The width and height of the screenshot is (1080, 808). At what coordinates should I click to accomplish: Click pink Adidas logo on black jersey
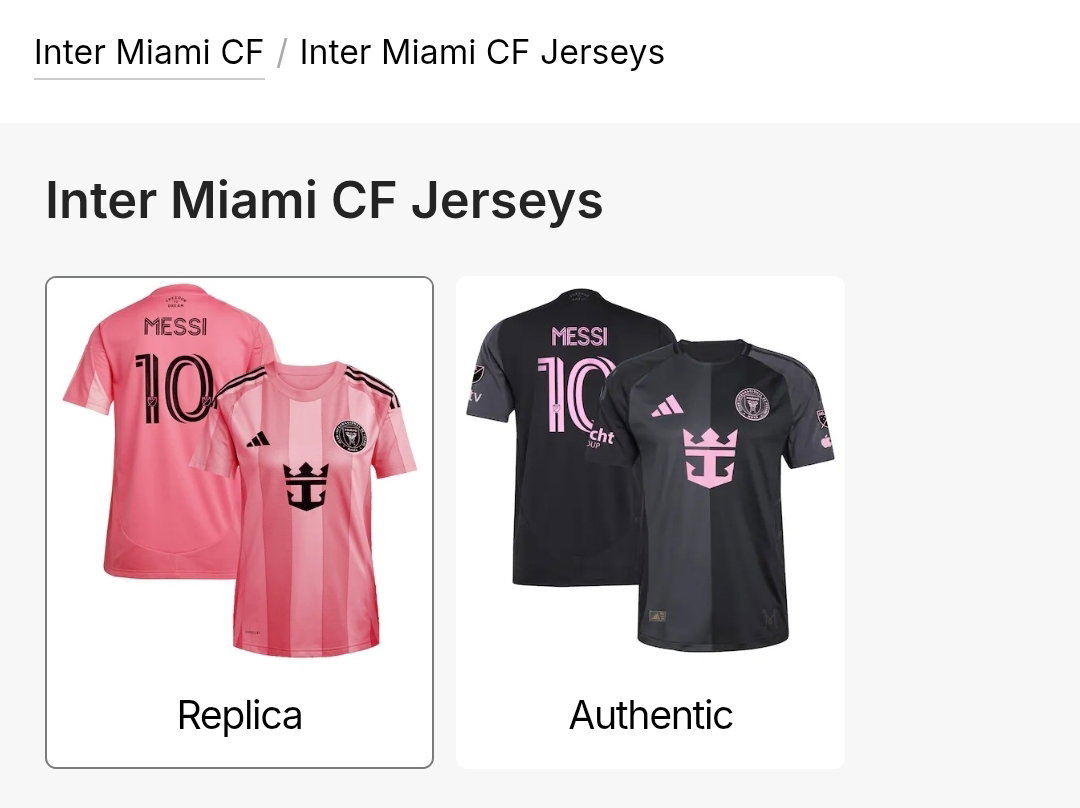click(667, 406)
